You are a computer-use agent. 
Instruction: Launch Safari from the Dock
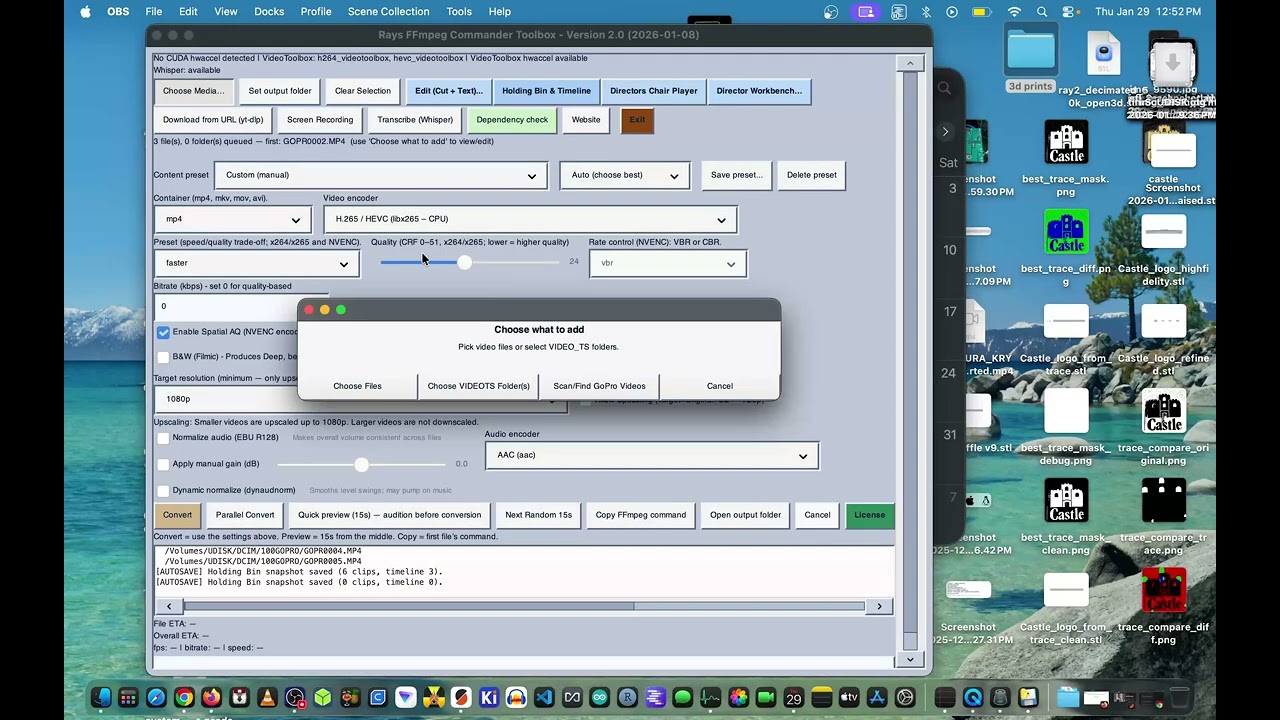pyautogui.click(x=156, y=697)
